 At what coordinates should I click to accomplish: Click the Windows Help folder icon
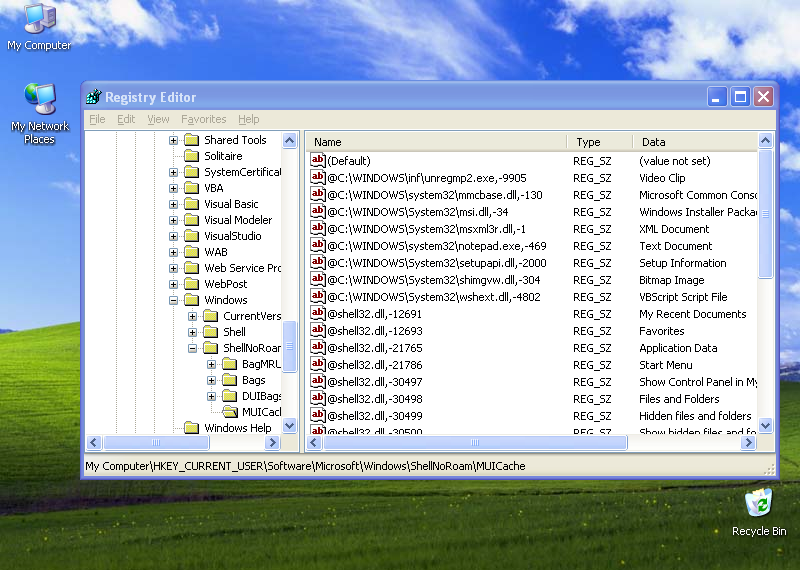(191, 428)
